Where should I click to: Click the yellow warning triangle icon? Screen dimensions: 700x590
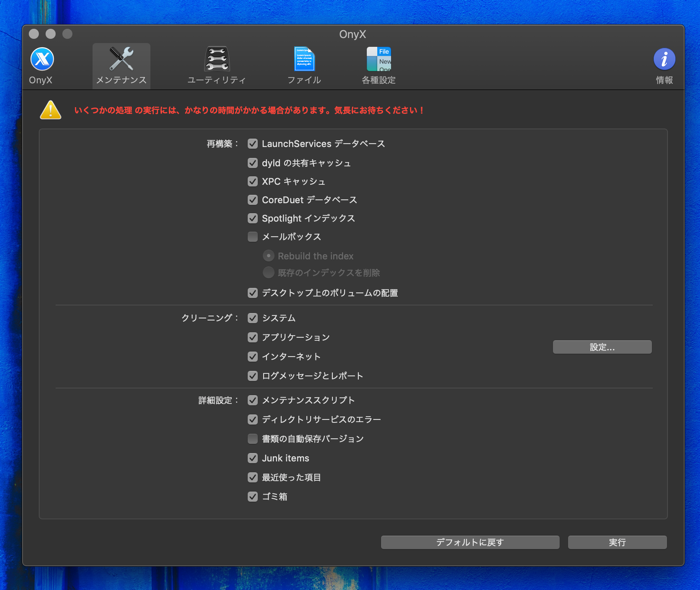[x=50, y=110]
